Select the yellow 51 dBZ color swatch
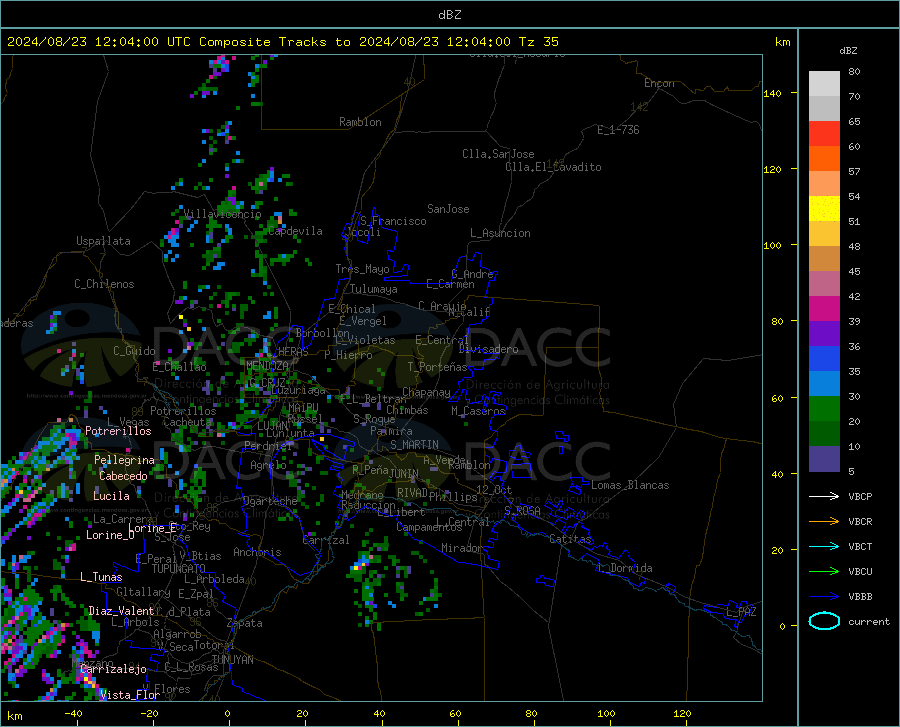Viewport: 900px width, 727px height. pyautogui.click(x=824, y=209)
